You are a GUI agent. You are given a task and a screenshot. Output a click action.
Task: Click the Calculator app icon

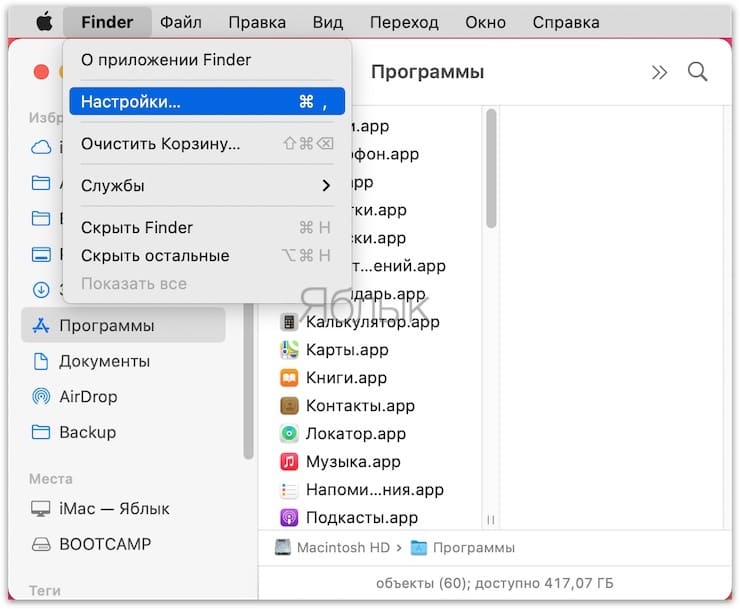(289, 322)
